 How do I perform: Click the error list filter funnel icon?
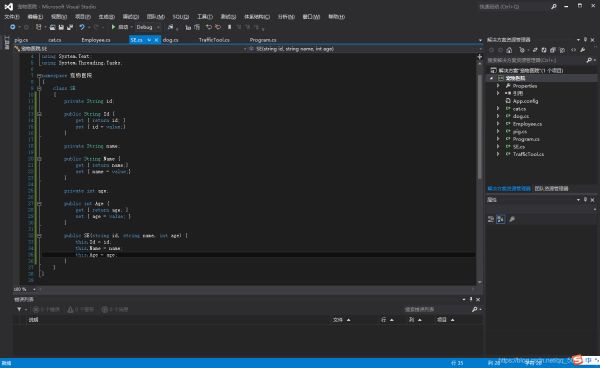point(19,309)
